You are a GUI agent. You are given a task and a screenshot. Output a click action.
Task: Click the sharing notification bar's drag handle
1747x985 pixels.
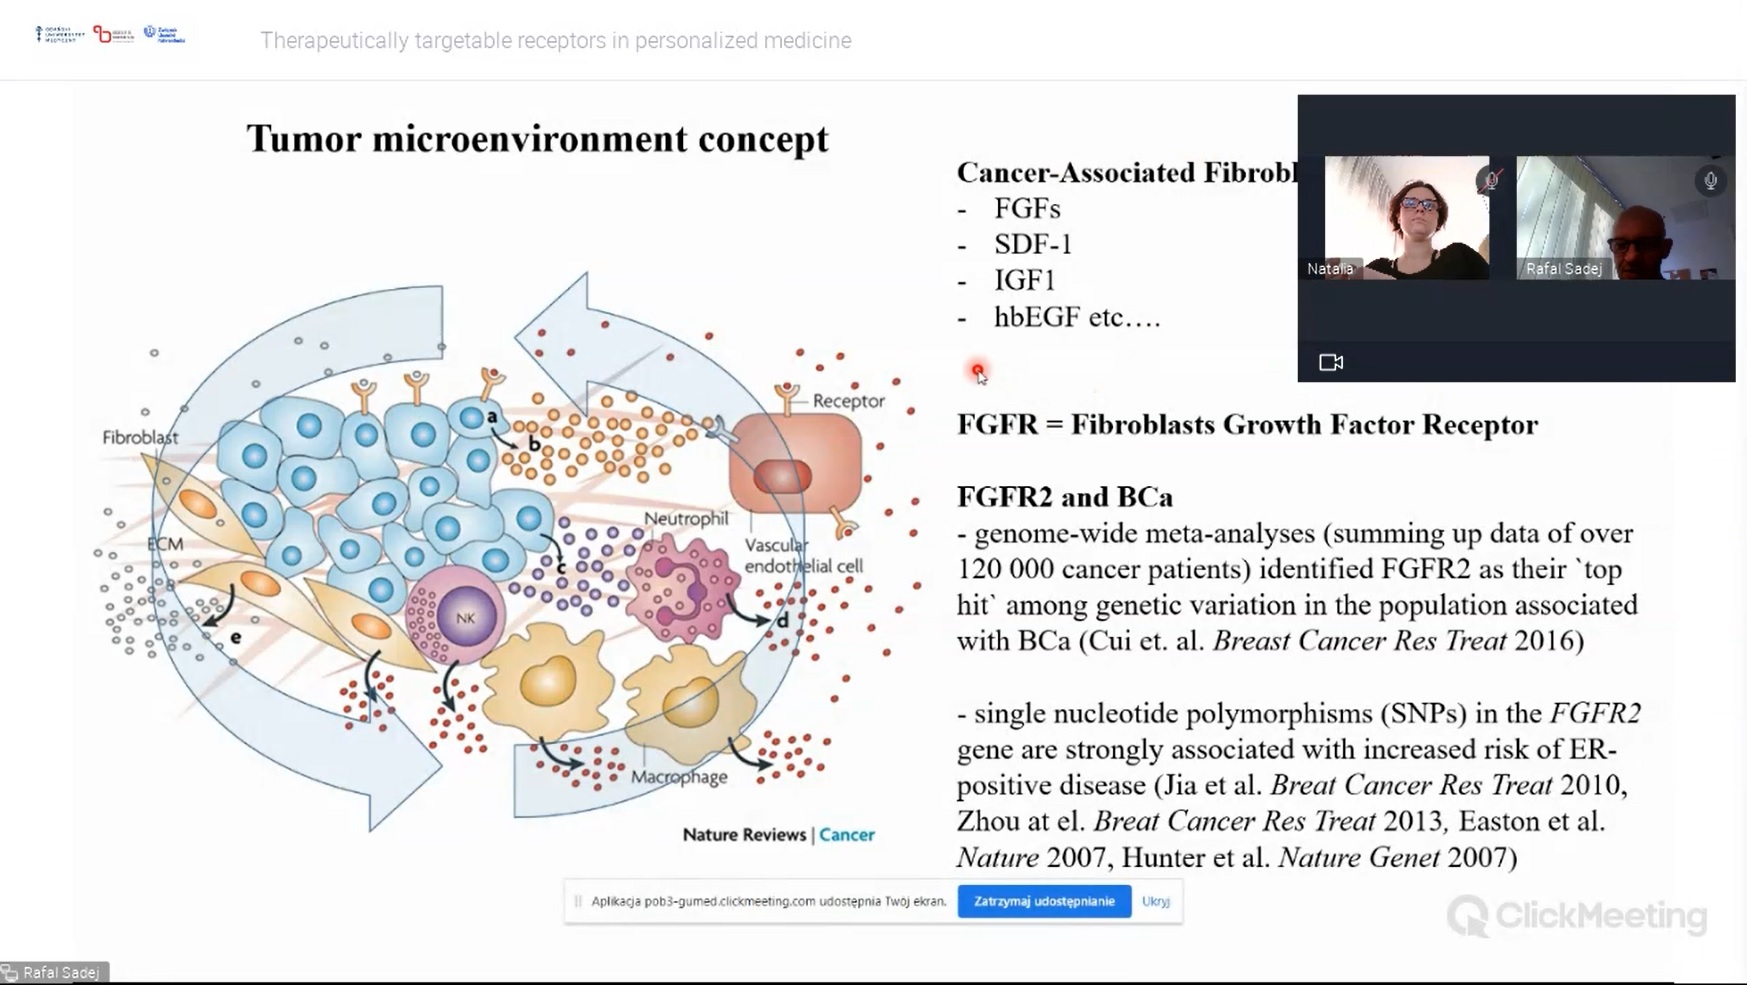[578, 901]
